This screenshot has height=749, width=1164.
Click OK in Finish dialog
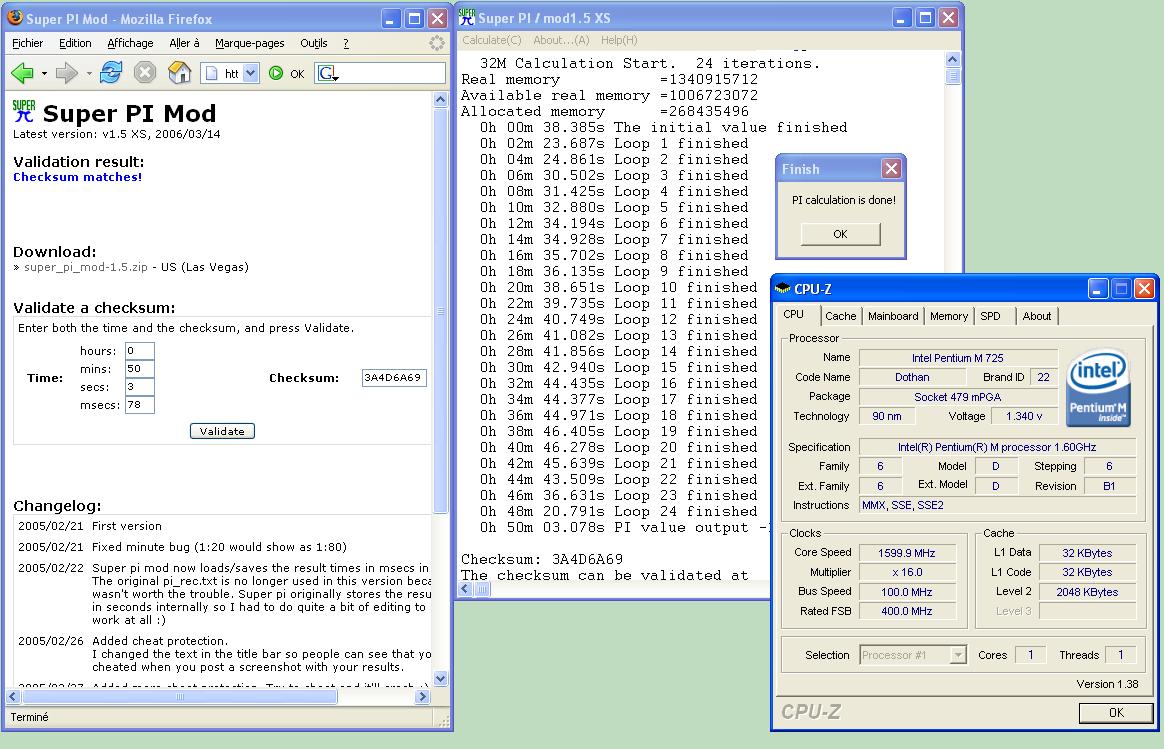point(840,235)
